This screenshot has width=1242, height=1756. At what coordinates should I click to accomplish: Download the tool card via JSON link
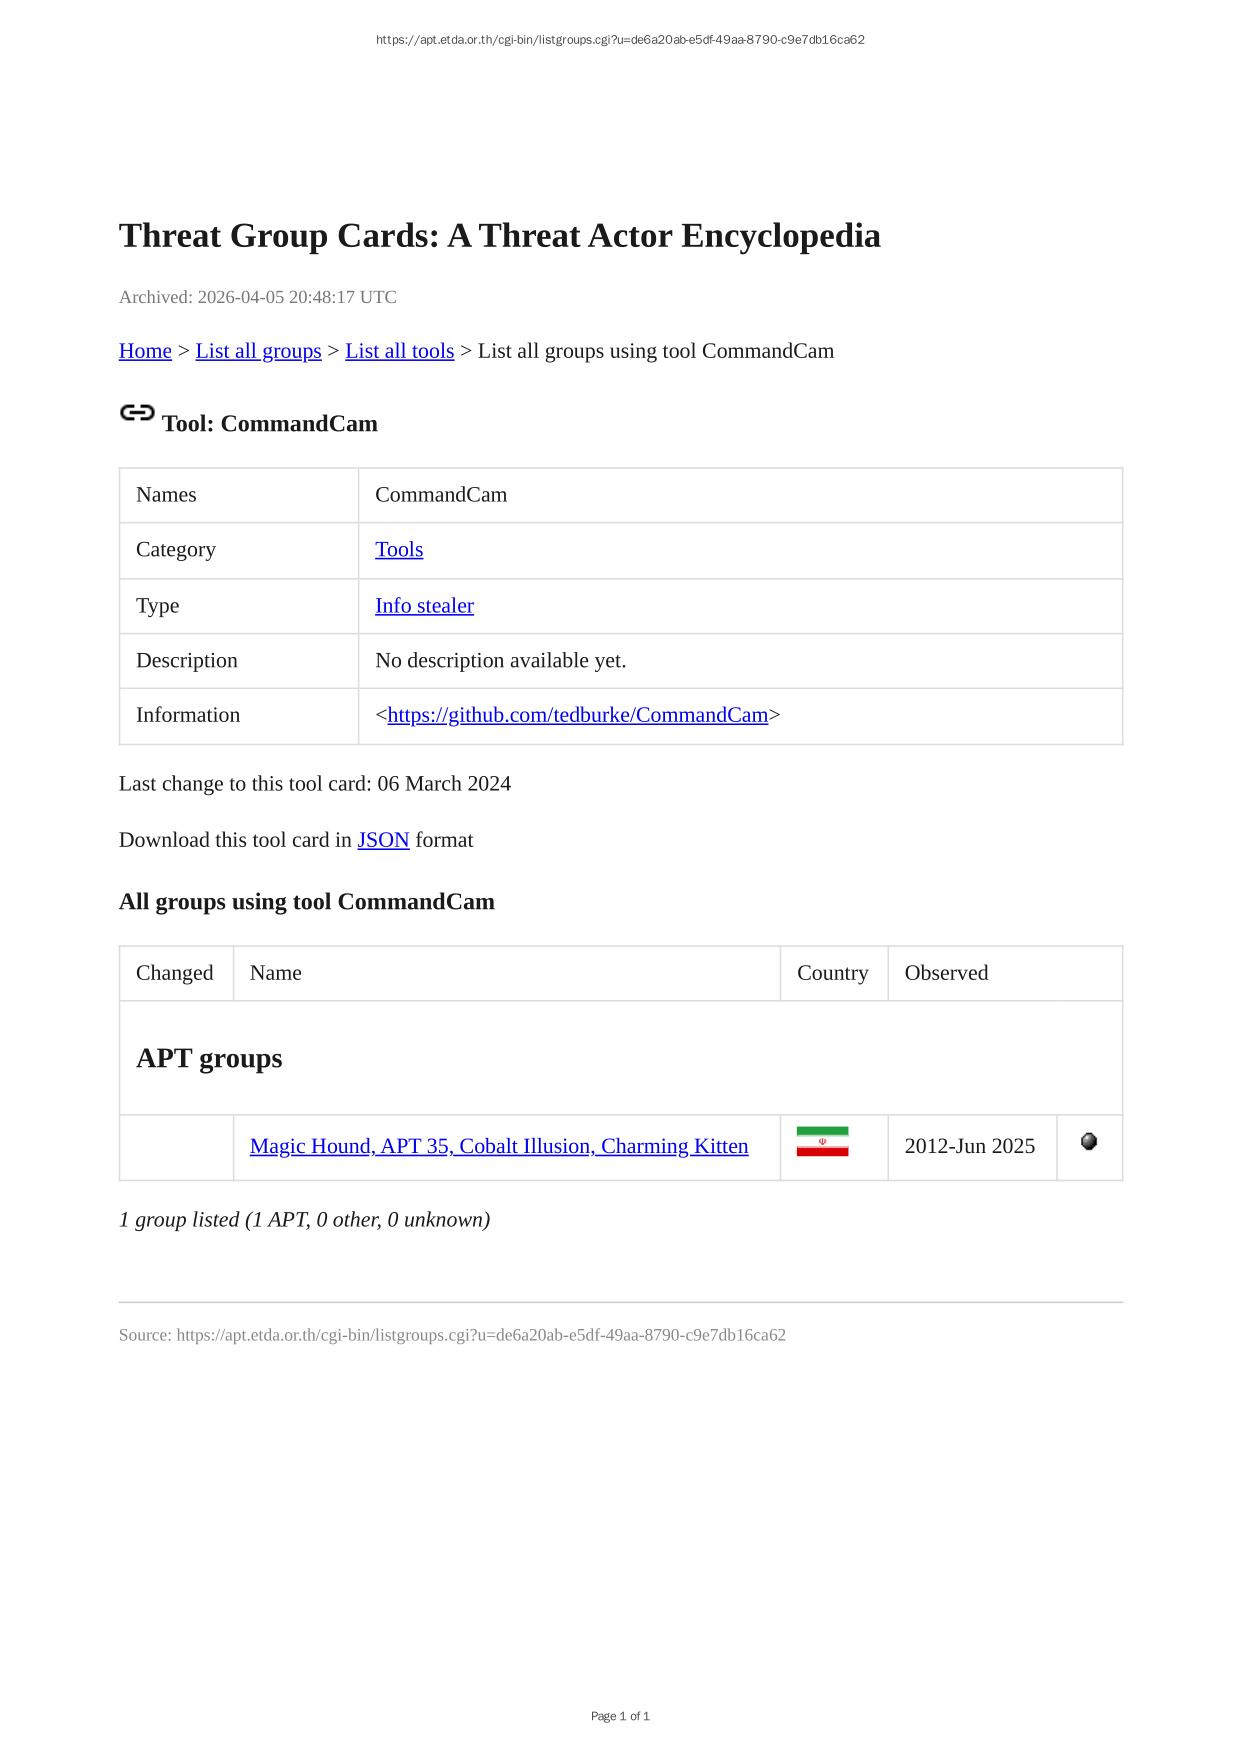(x=383, y=840)
